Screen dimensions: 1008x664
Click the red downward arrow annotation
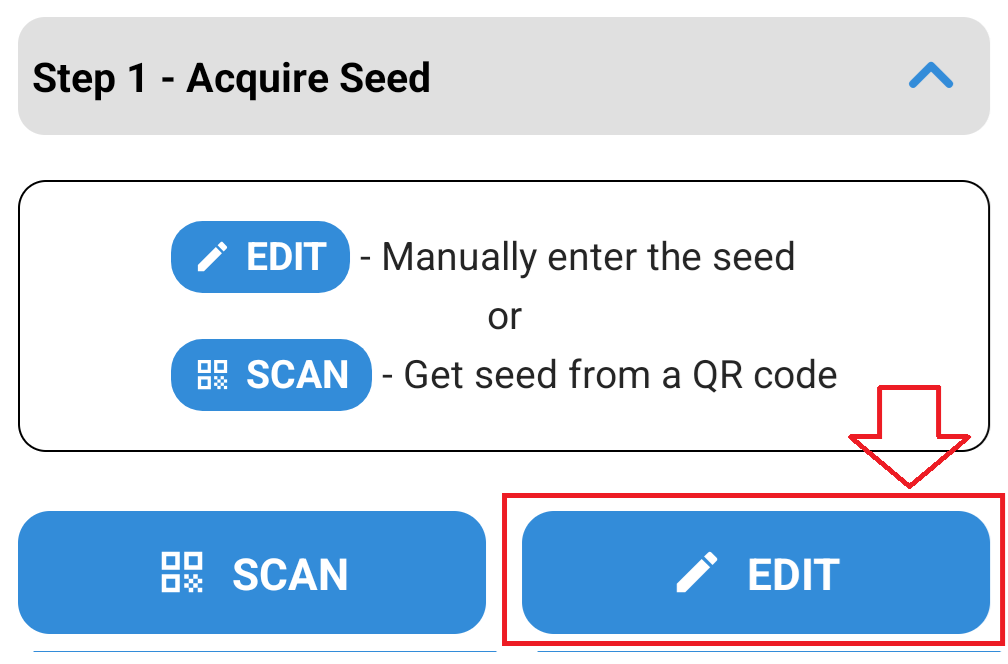909,436
